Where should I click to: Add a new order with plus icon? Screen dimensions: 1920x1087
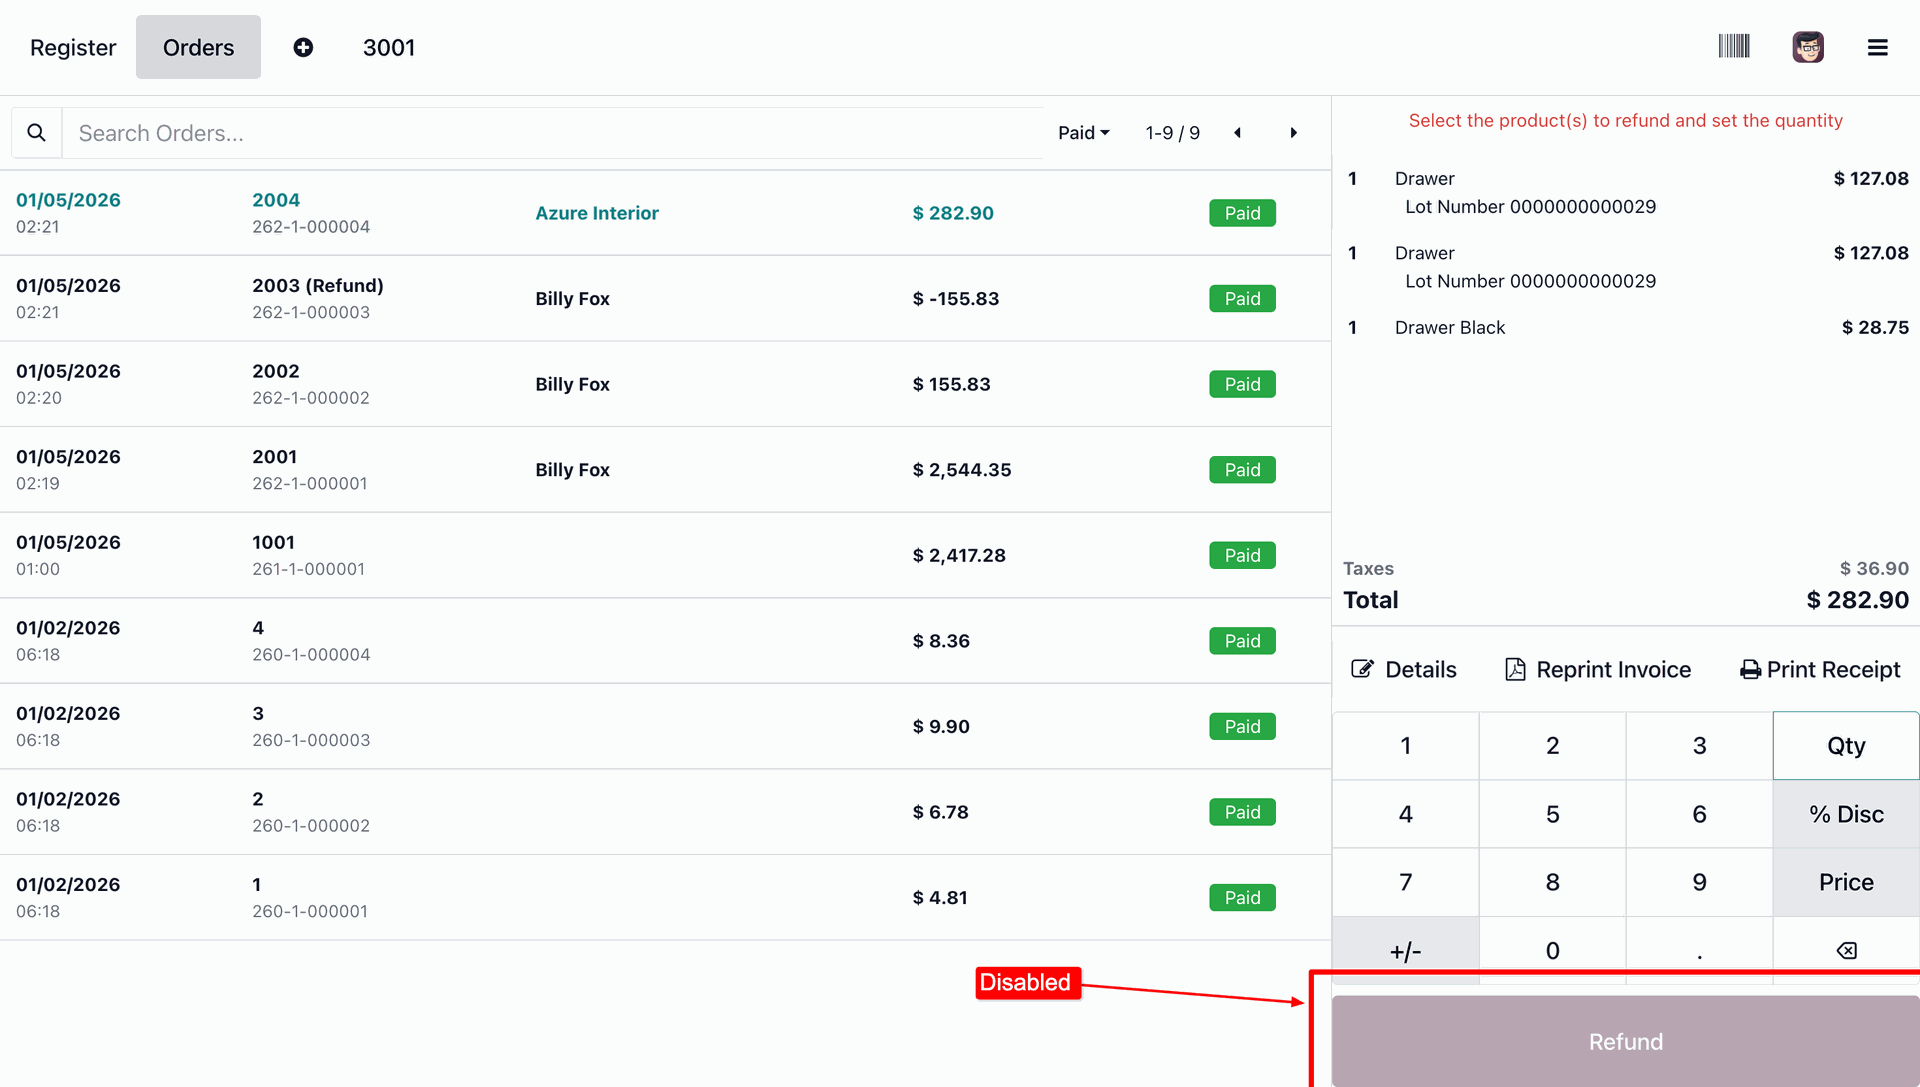(303, 47)
